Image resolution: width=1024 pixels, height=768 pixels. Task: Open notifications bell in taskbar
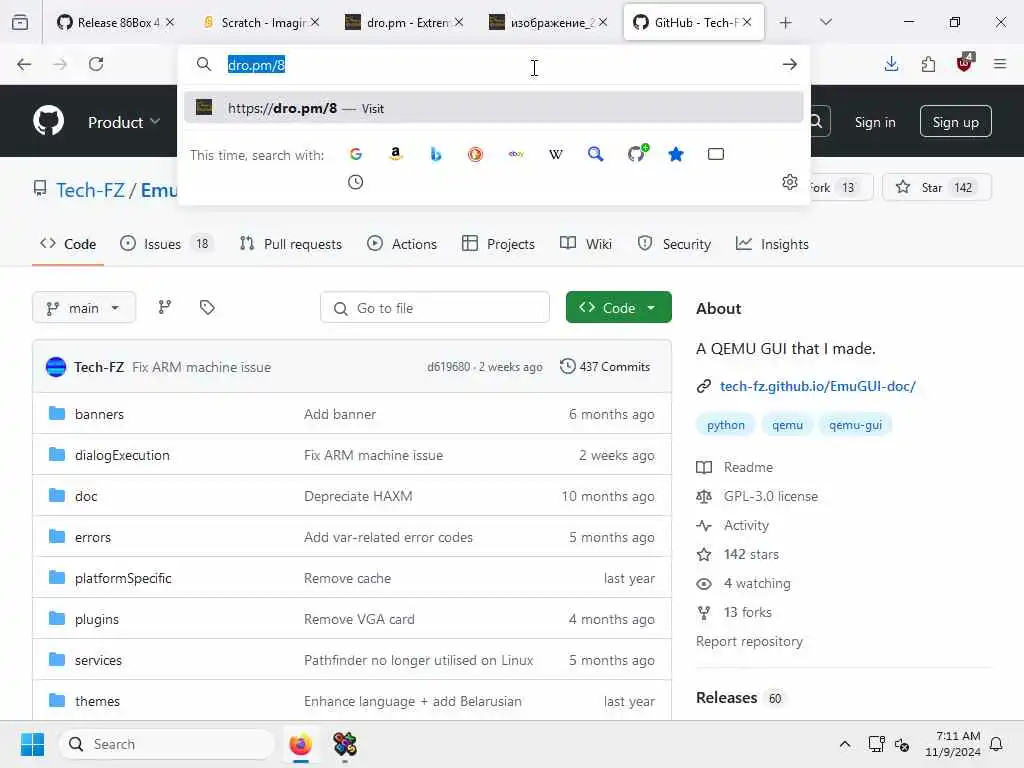pyautogui.click(x=997, y=744)
